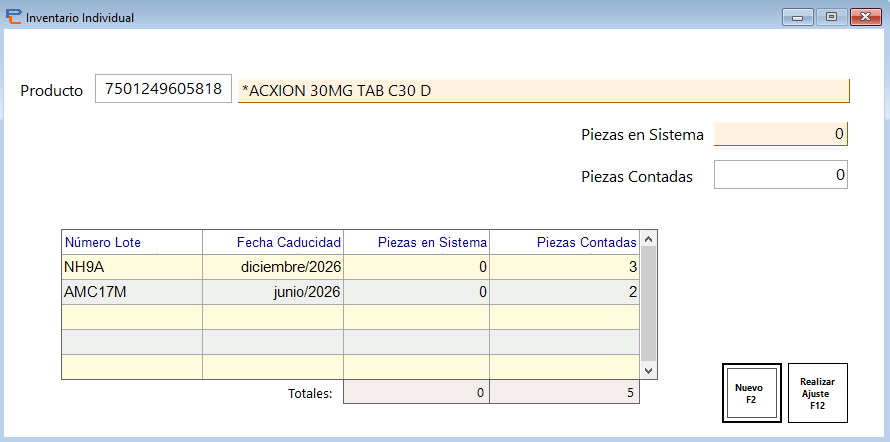Click the Totales system value 0
This screenshot has height=442, width=890.
pos(417,393)
